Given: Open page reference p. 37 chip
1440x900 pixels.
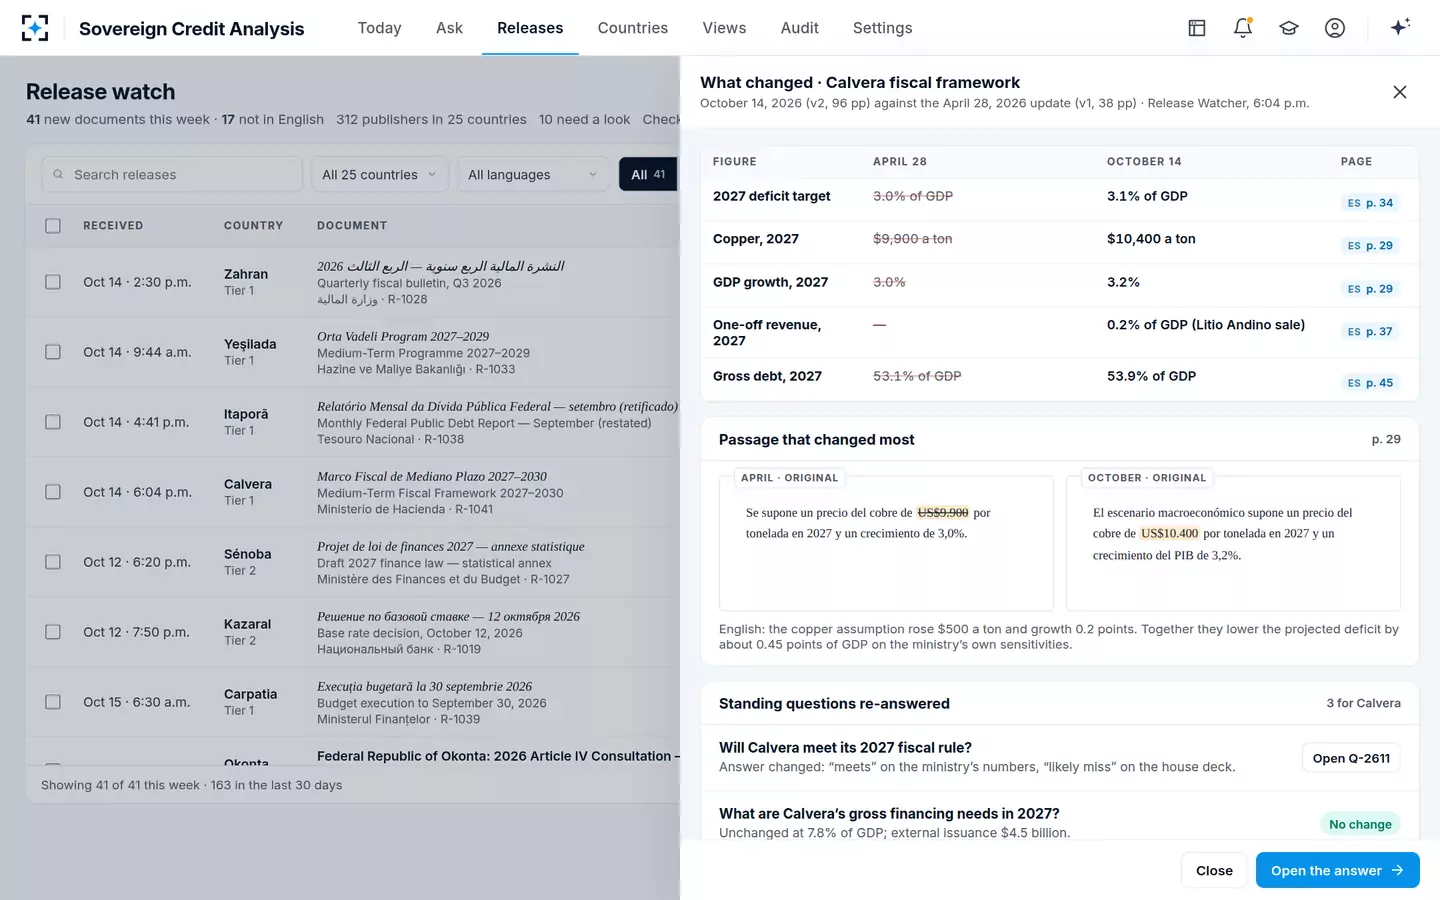Looking at the screenshot, I should (x=1370, y=332).
